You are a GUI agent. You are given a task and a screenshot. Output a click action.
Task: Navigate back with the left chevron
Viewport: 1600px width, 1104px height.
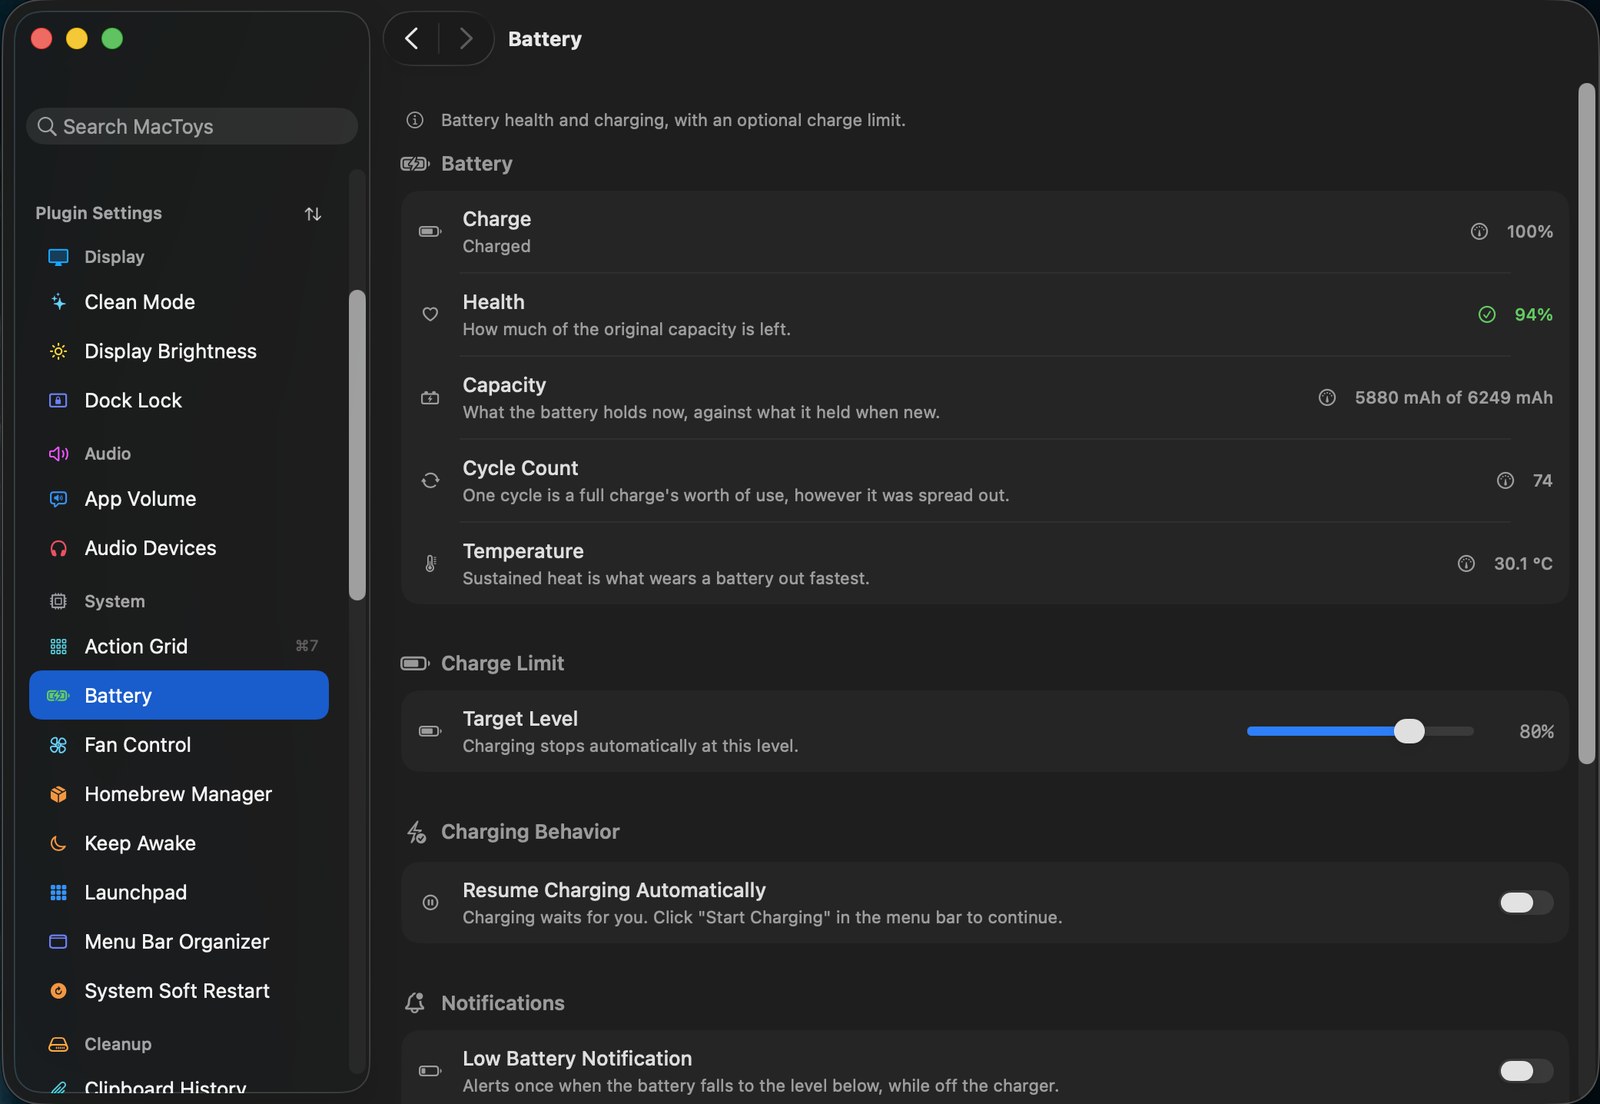coord(411,38)
